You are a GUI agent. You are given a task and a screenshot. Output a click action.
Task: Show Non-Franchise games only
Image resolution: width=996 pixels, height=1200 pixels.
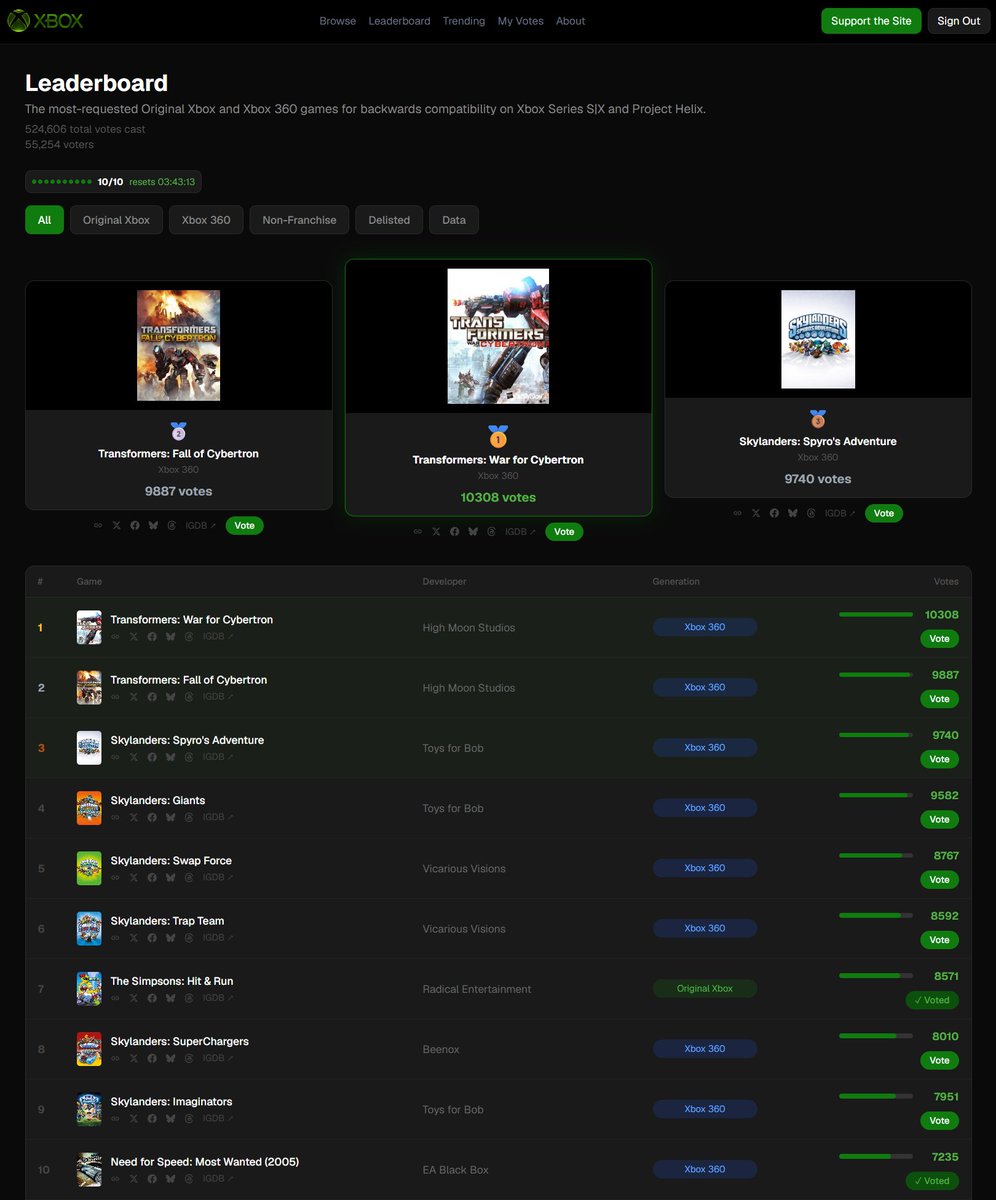pyautogui.click(x=300, y=220)
